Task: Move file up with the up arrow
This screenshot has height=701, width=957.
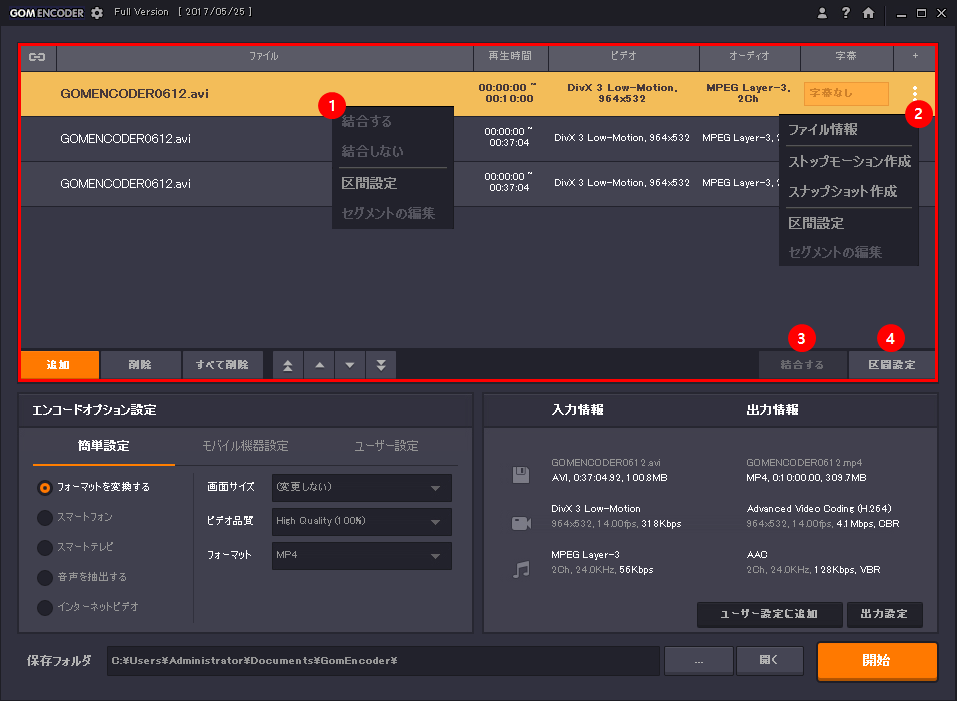Action: (319, 365)
